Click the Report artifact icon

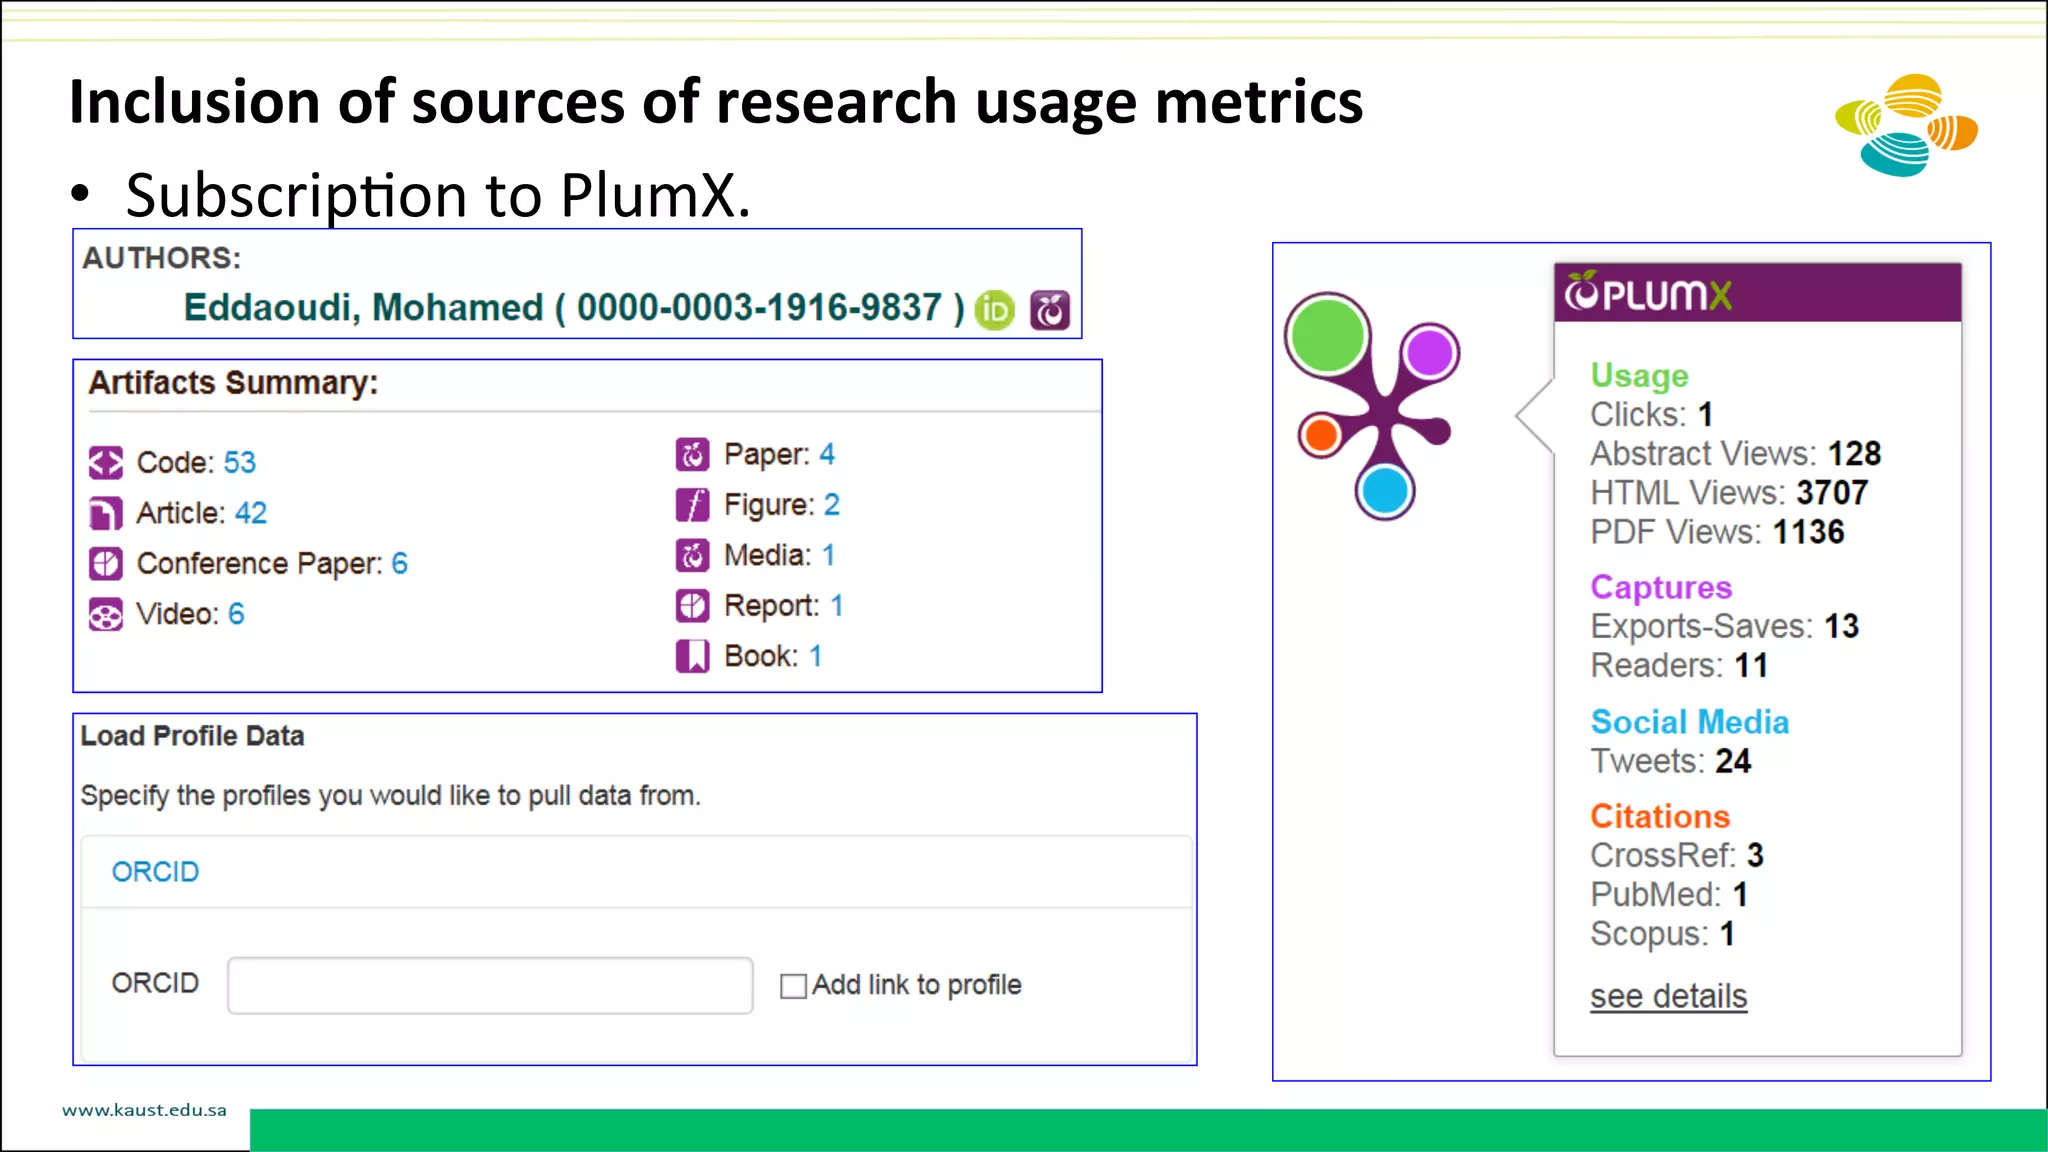coord(692,606)
